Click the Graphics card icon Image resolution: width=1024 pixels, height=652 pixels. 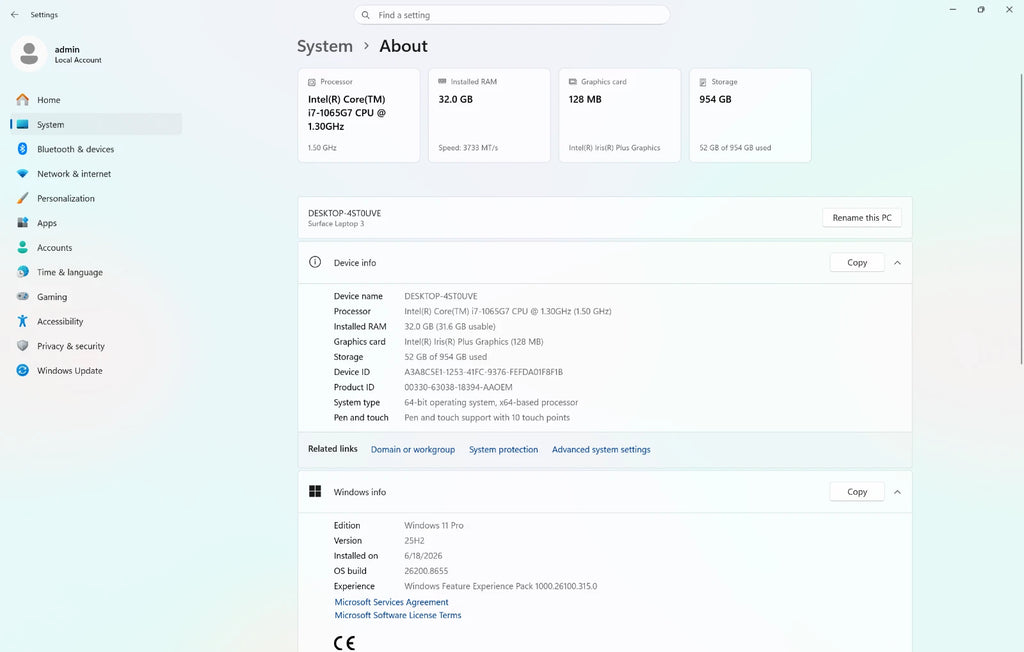tap(573, 82)
